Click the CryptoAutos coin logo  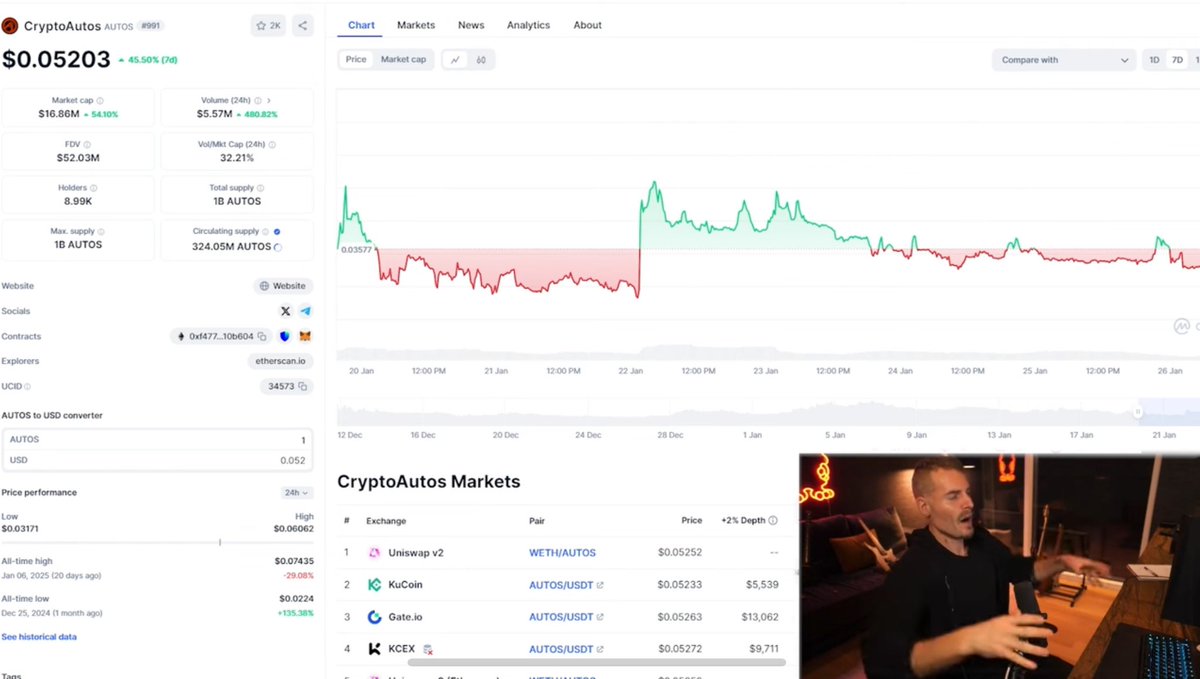point(10,25)
